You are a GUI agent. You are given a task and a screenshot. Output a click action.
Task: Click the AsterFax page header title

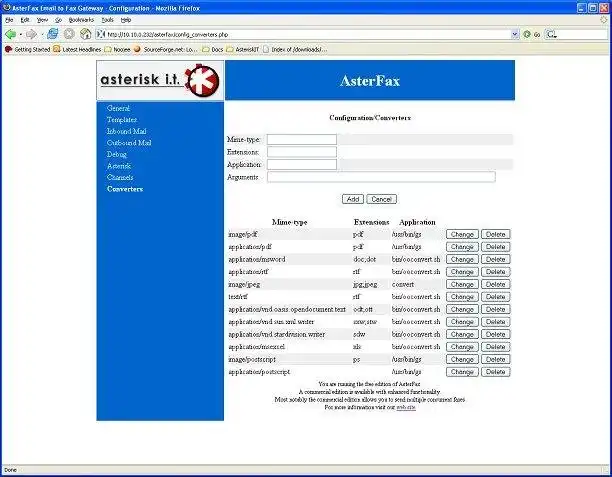click(x=370, y=81)
